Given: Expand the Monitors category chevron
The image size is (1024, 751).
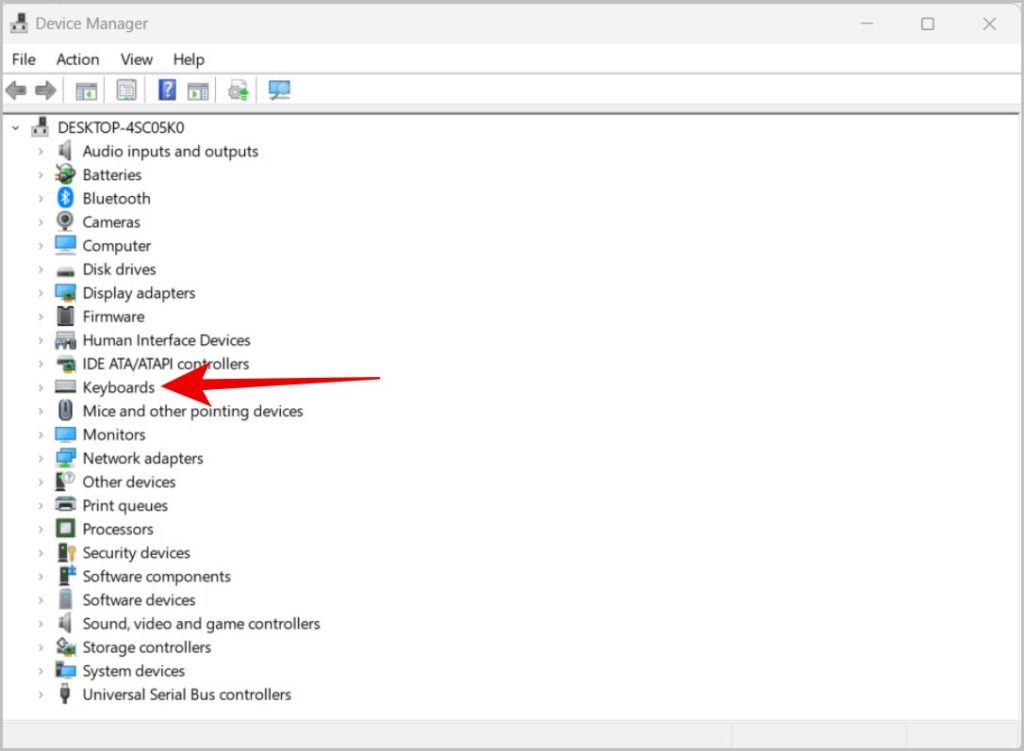Looking at the screenshot, I should [x=40, y=434].
